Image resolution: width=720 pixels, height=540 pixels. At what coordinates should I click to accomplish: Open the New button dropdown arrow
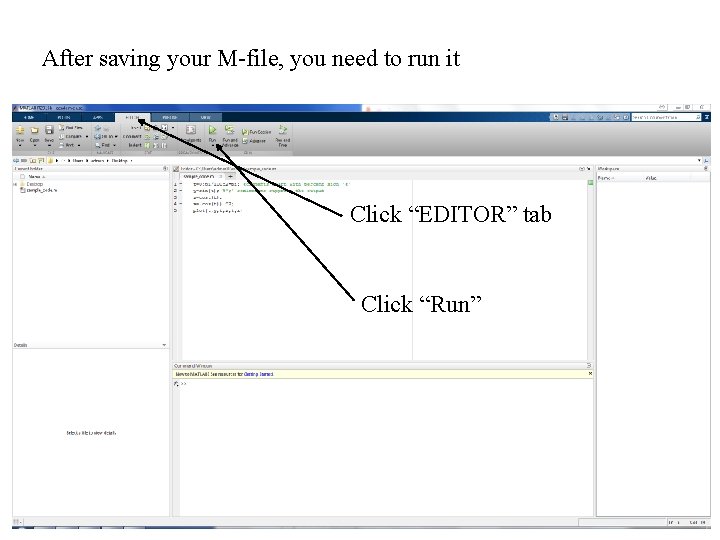tap(20, 146)
